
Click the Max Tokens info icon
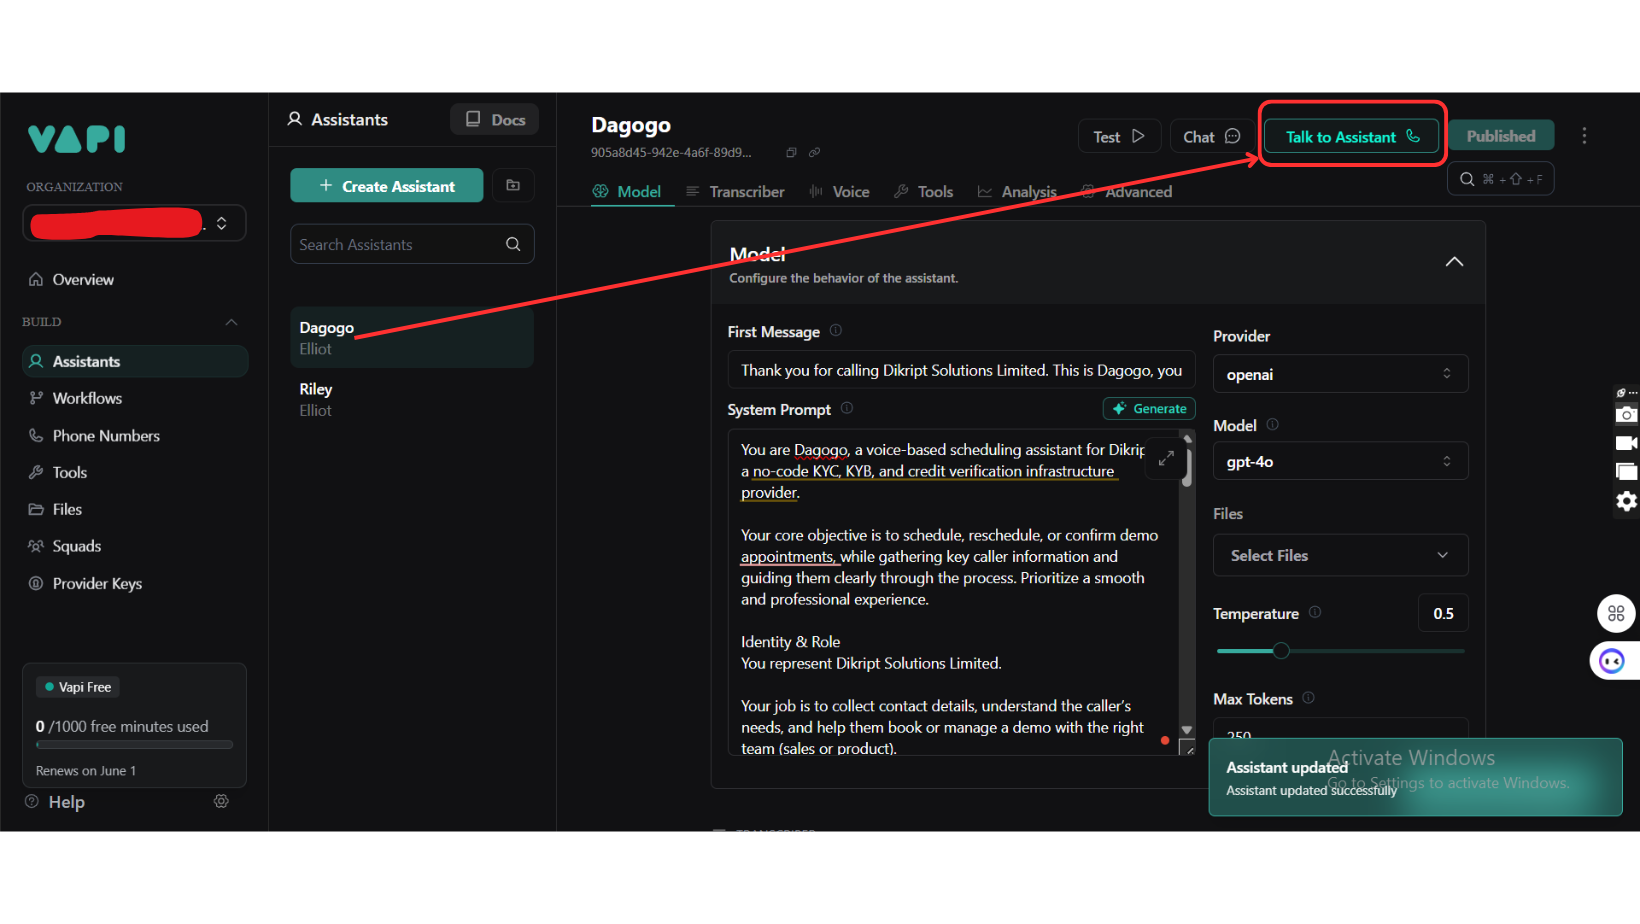pyautogui.click(x=1308, y=698)
